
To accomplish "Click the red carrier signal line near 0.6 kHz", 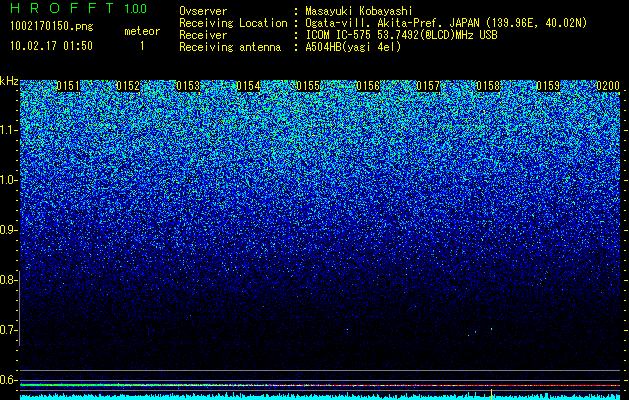I will pos(320,386).
